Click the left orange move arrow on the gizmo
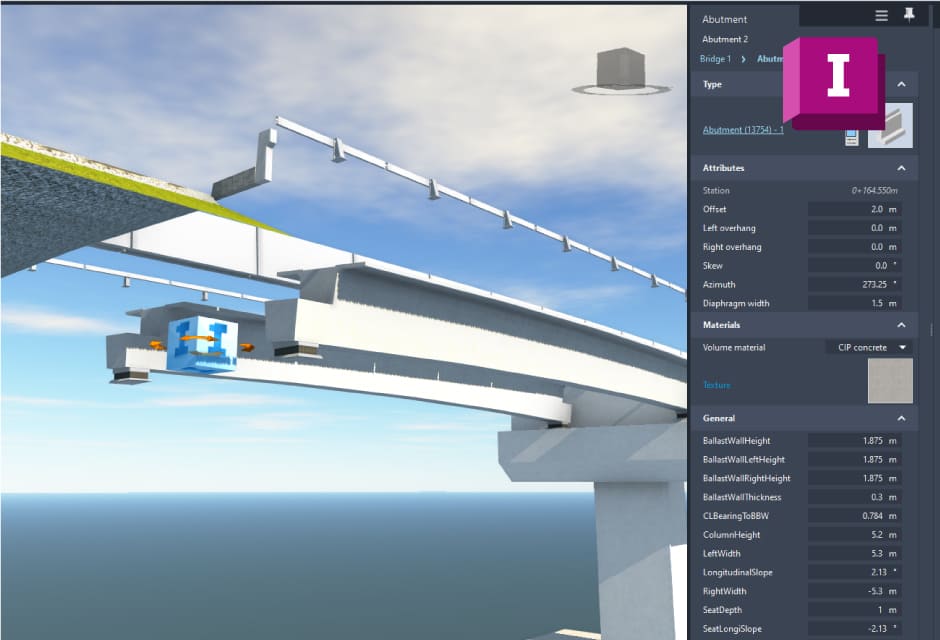Viewport: 940px width, 640px height. coord(156,345)
